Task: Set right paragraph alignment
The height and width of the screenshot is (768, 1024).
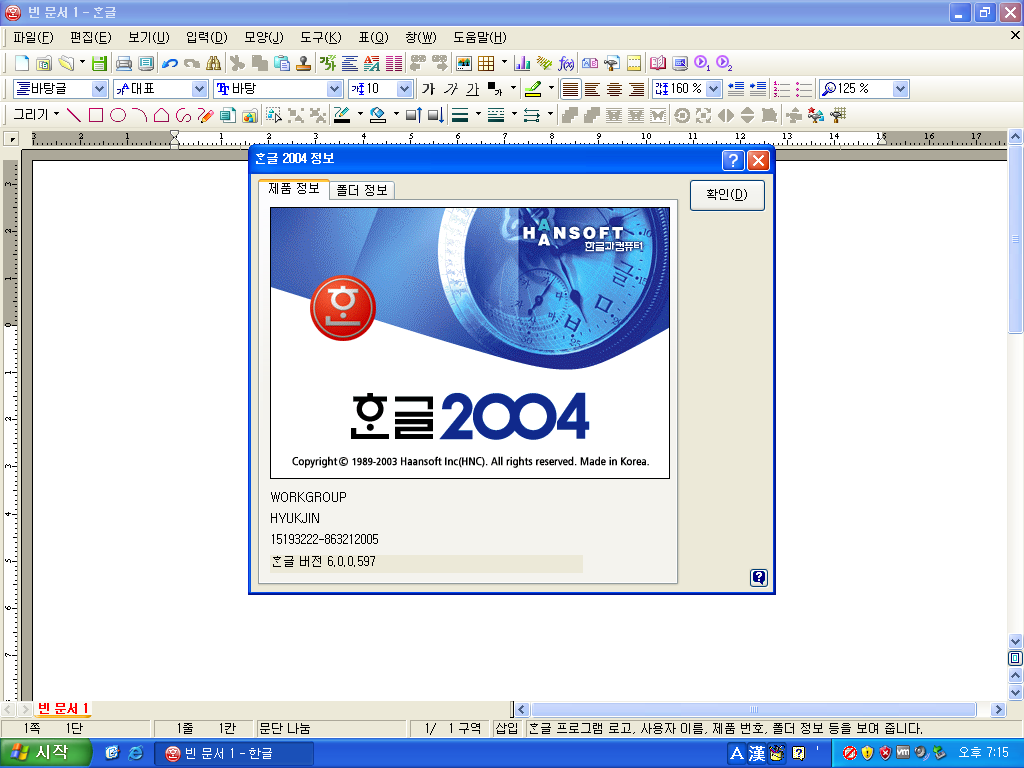Action: click(x=637, y=89)
